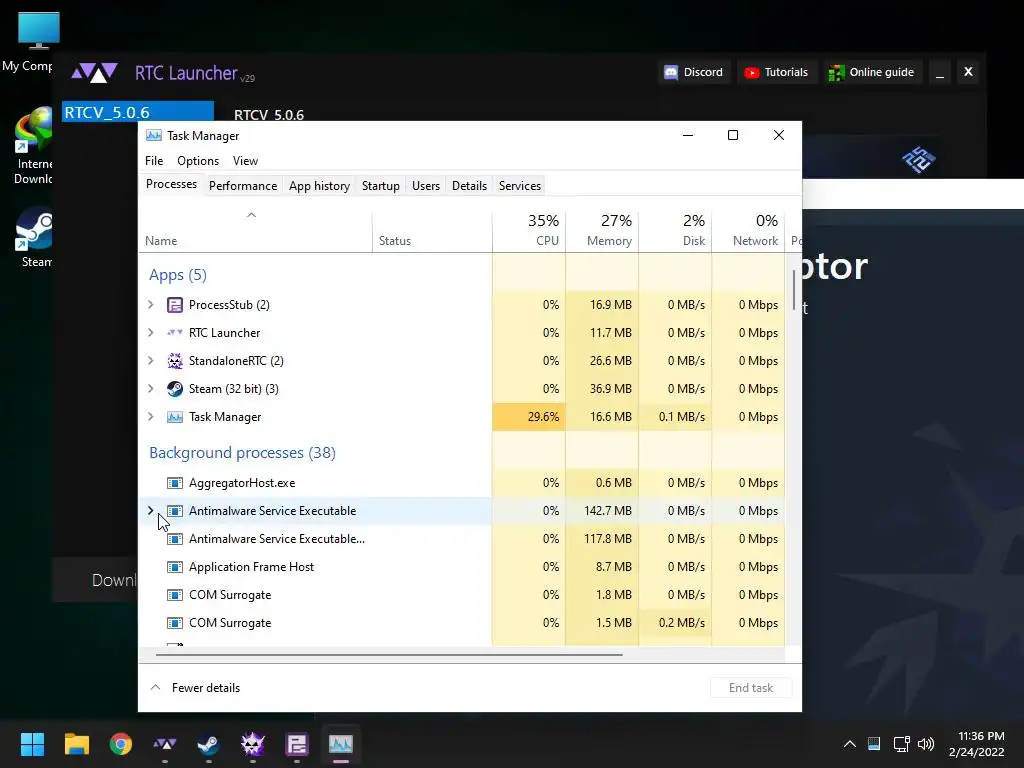The width and height of the screenshot is (1024, 768).
Task: Open Discord link in RTC Launcher
Action: [x=694, y=72]
